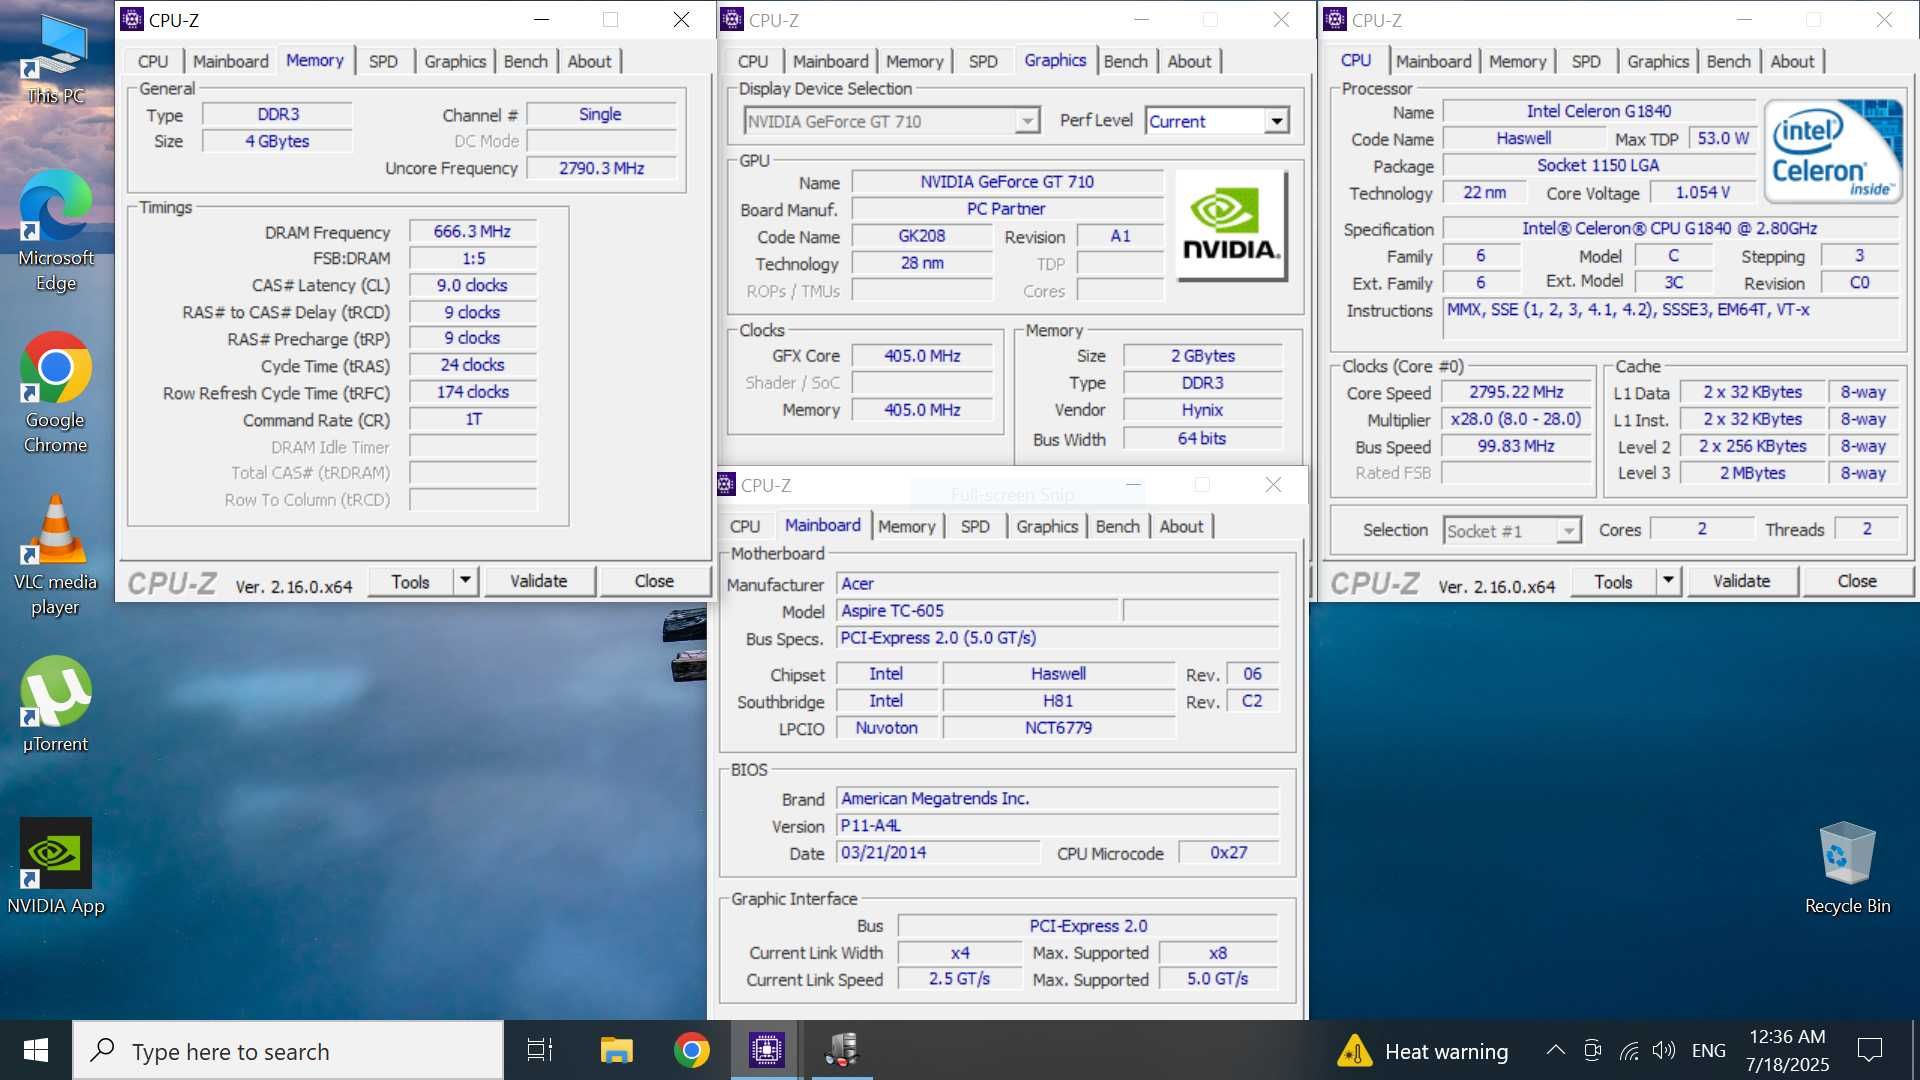Select Core Speed 2795.22 MHz value

(x=1516, y=392)
